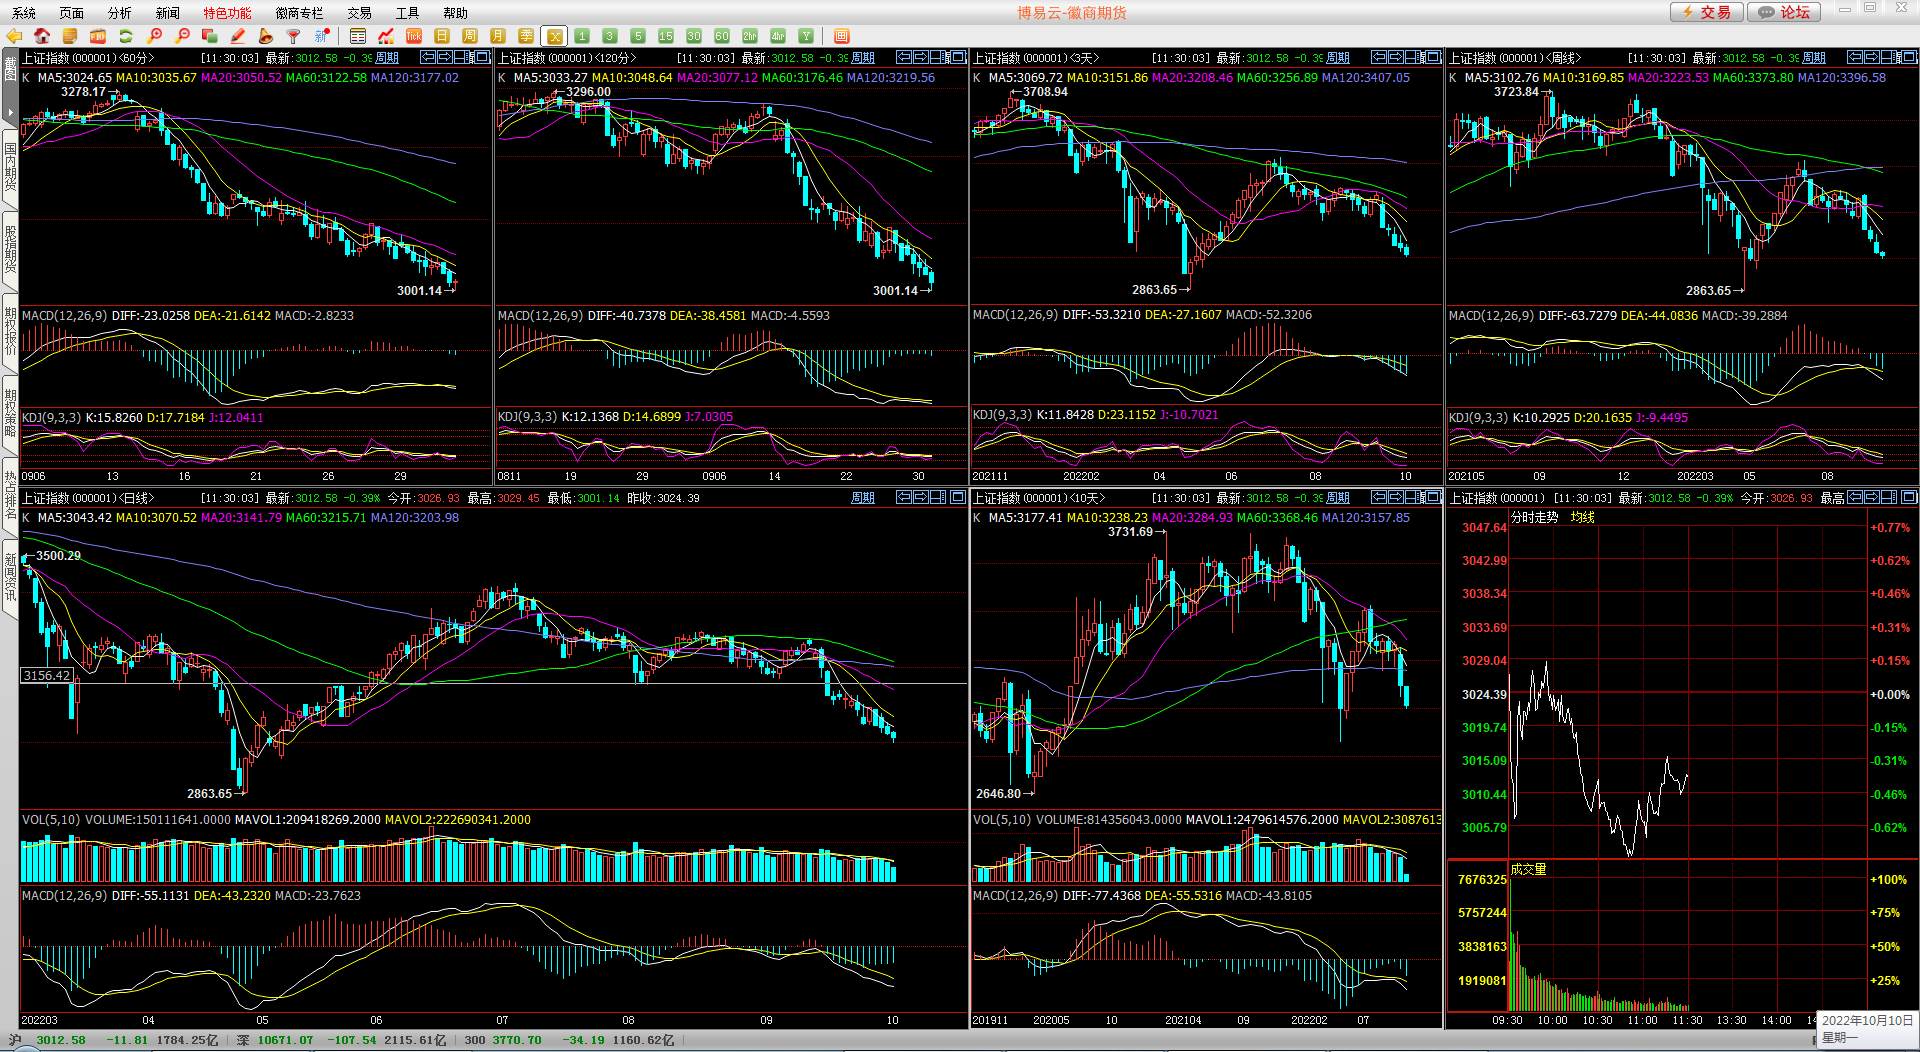Select the 分时走势 label in intraday panel
Screen dimensions: 1920x1052
click(x=1534, y=518)
